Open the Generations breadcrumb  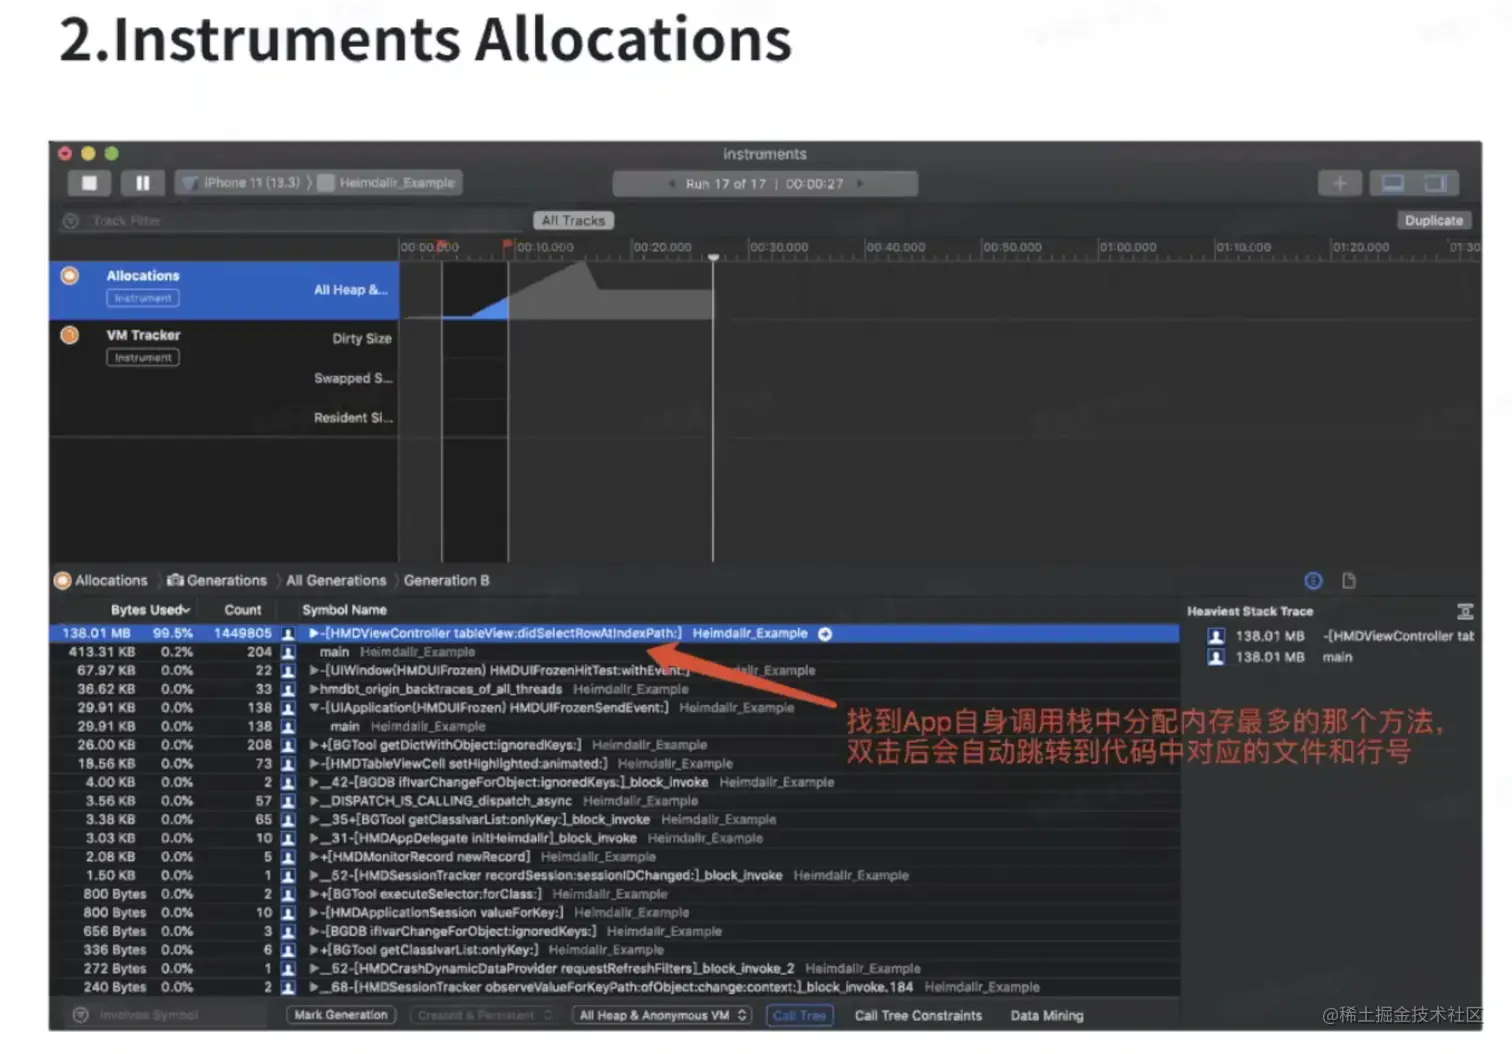(x=217, y=581)
